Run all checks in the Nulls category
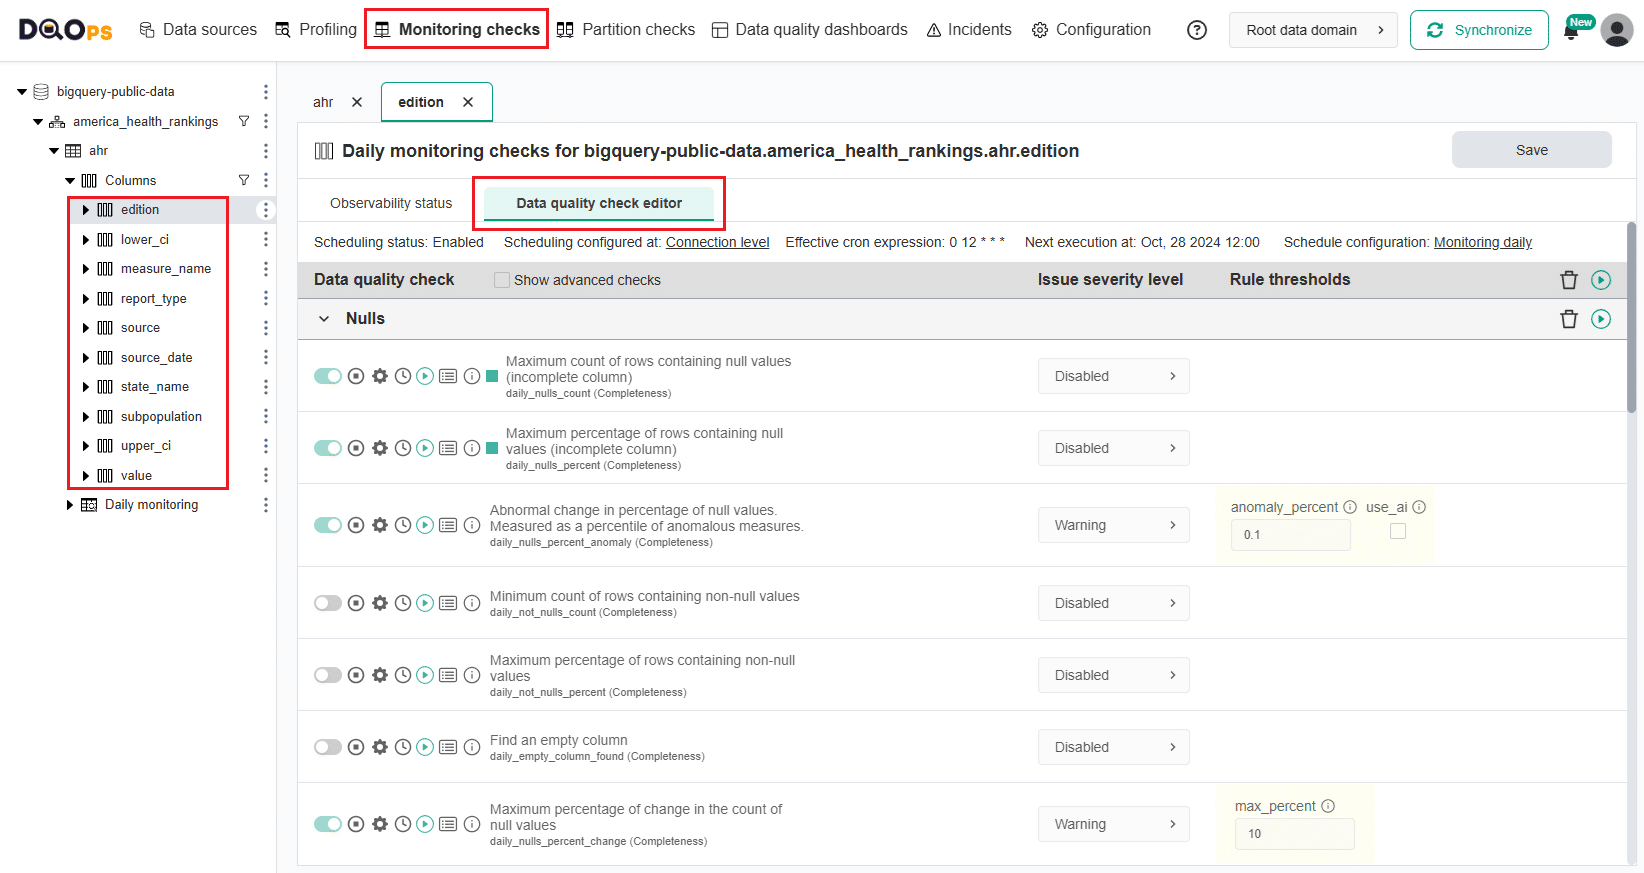 click(1601, 319)
